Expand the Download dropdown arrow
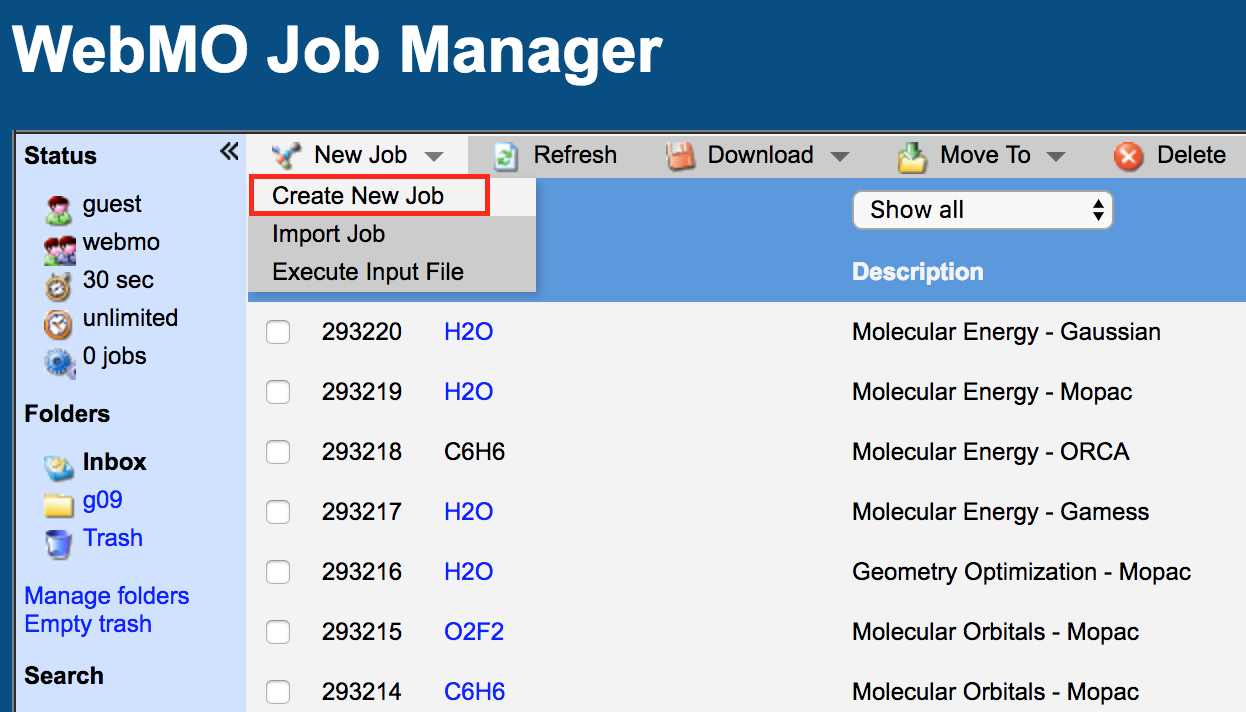Viewport: 1246px width, 712px height. coord(840,156)
